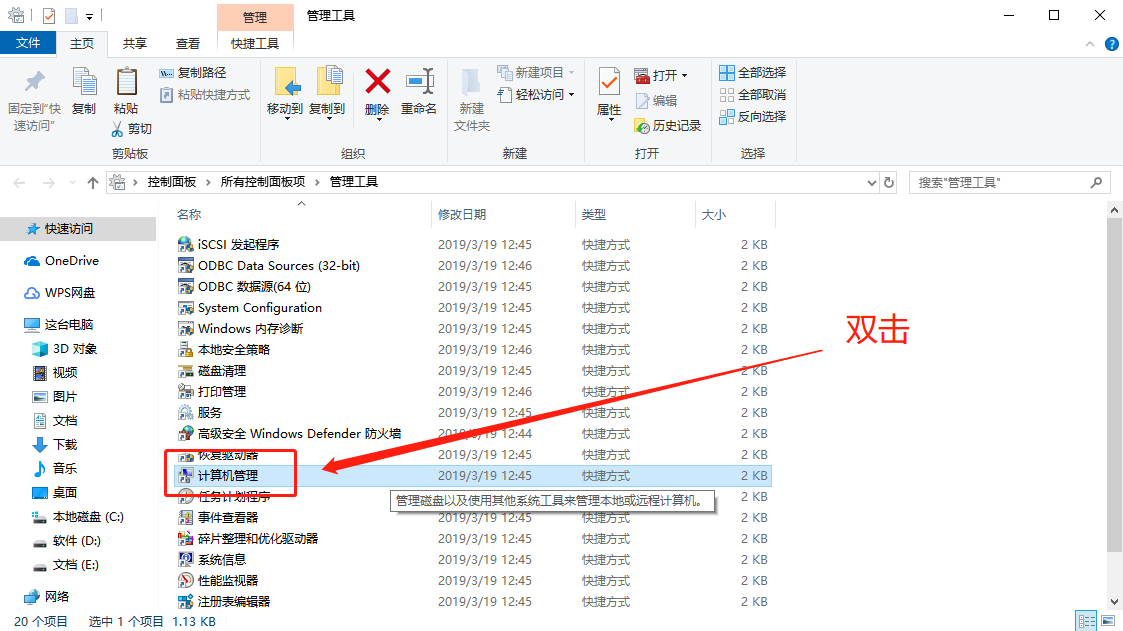The height and width of the screenshot is (631, 1123).
Task: Select the Services (服务) shortcut item
Action: [210, 413]
